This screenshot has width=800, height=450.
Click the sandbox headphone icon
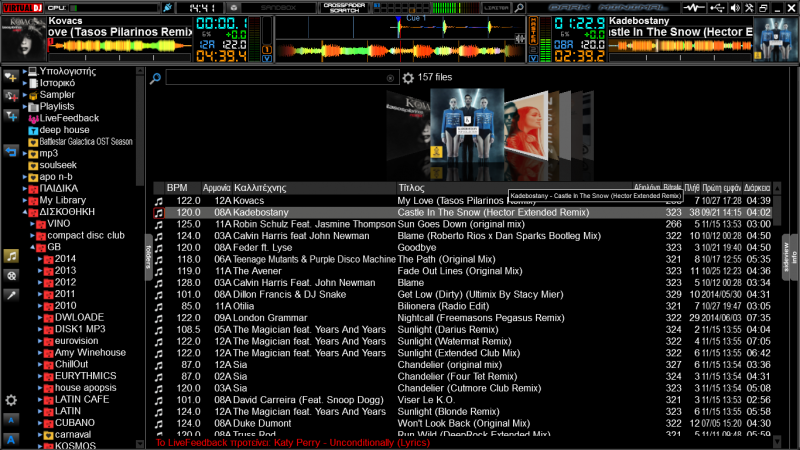tap(233, 8)
